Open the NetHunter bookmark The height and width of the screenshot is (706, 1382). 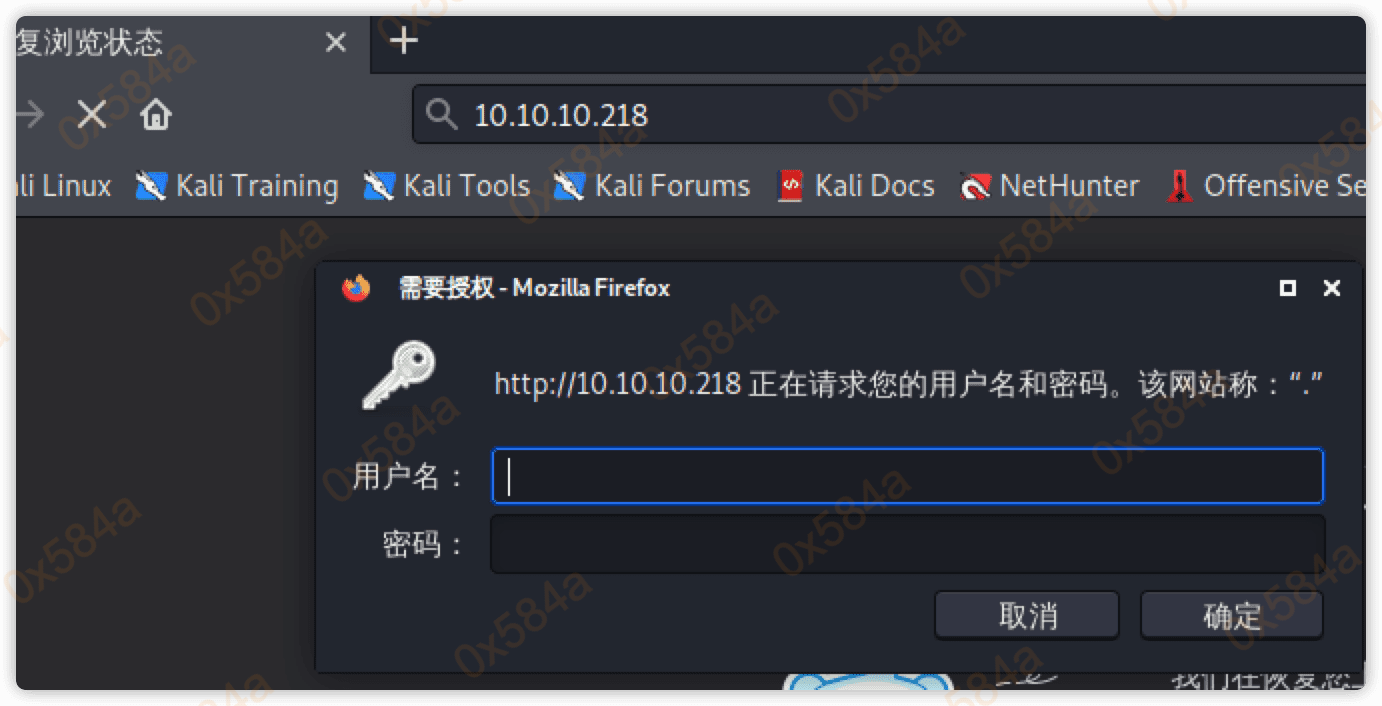[x=1050, y=186]
